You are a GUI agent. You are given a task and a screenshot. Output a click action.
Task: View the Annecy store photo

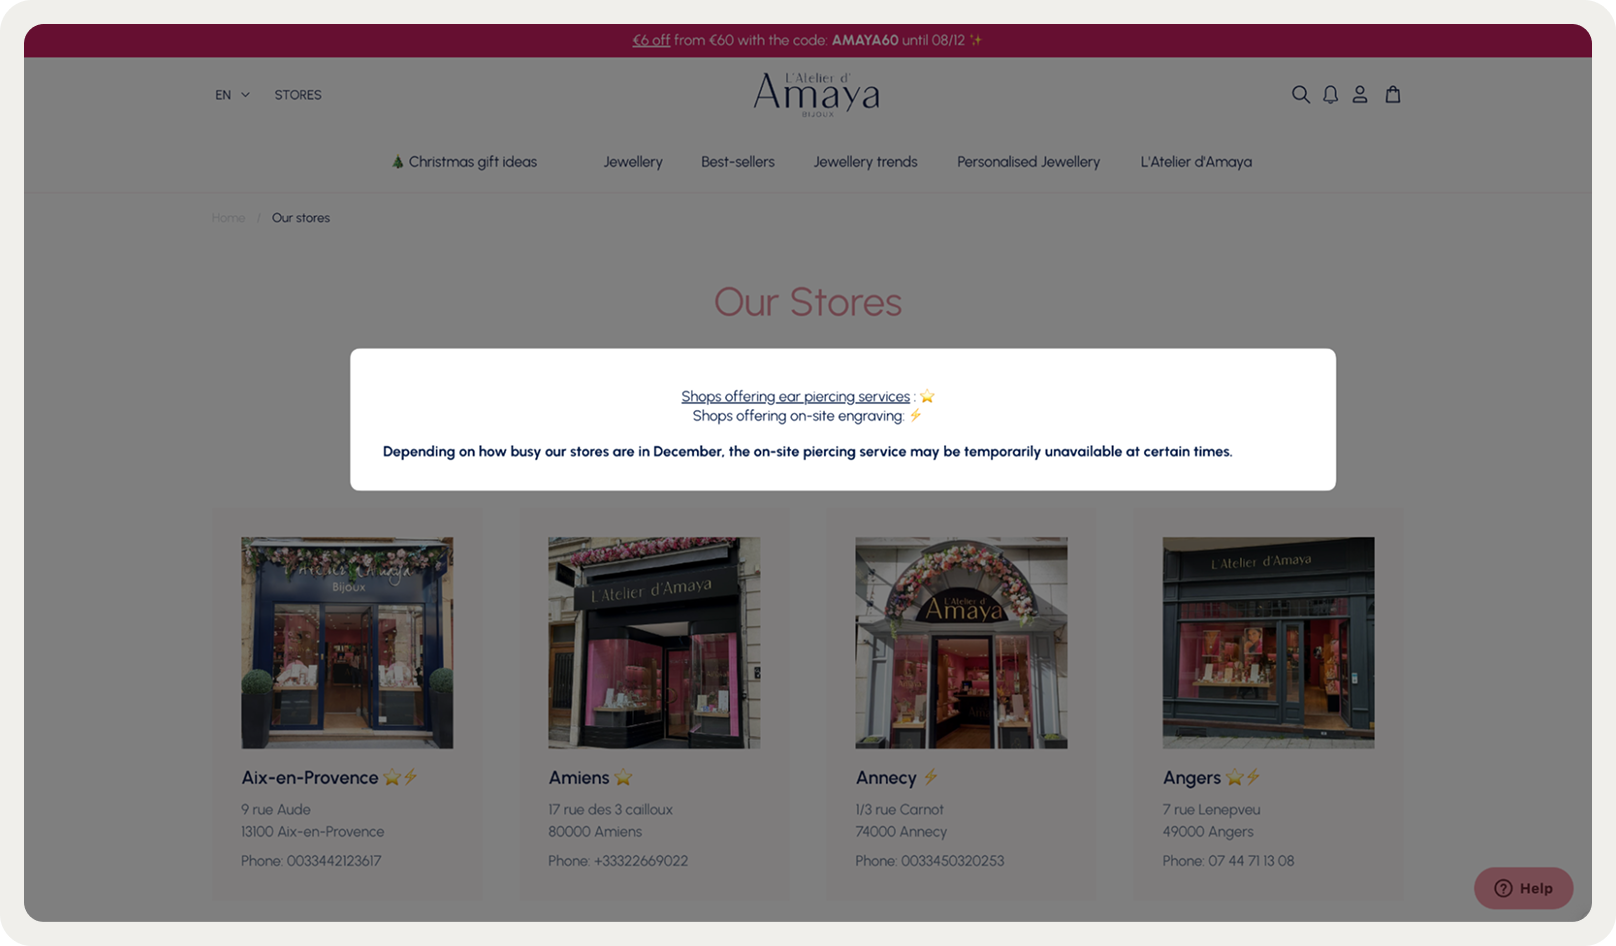(x=961, y=643)
